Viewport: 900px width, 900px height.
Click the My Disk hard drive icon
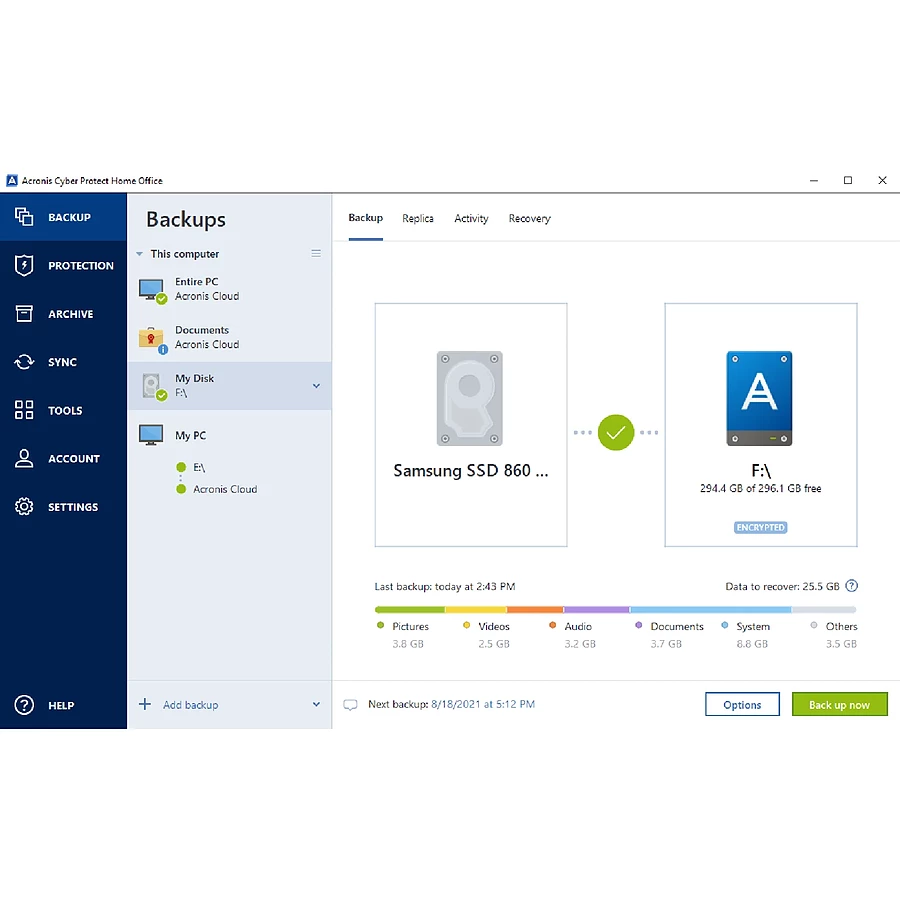click(153, 387)
